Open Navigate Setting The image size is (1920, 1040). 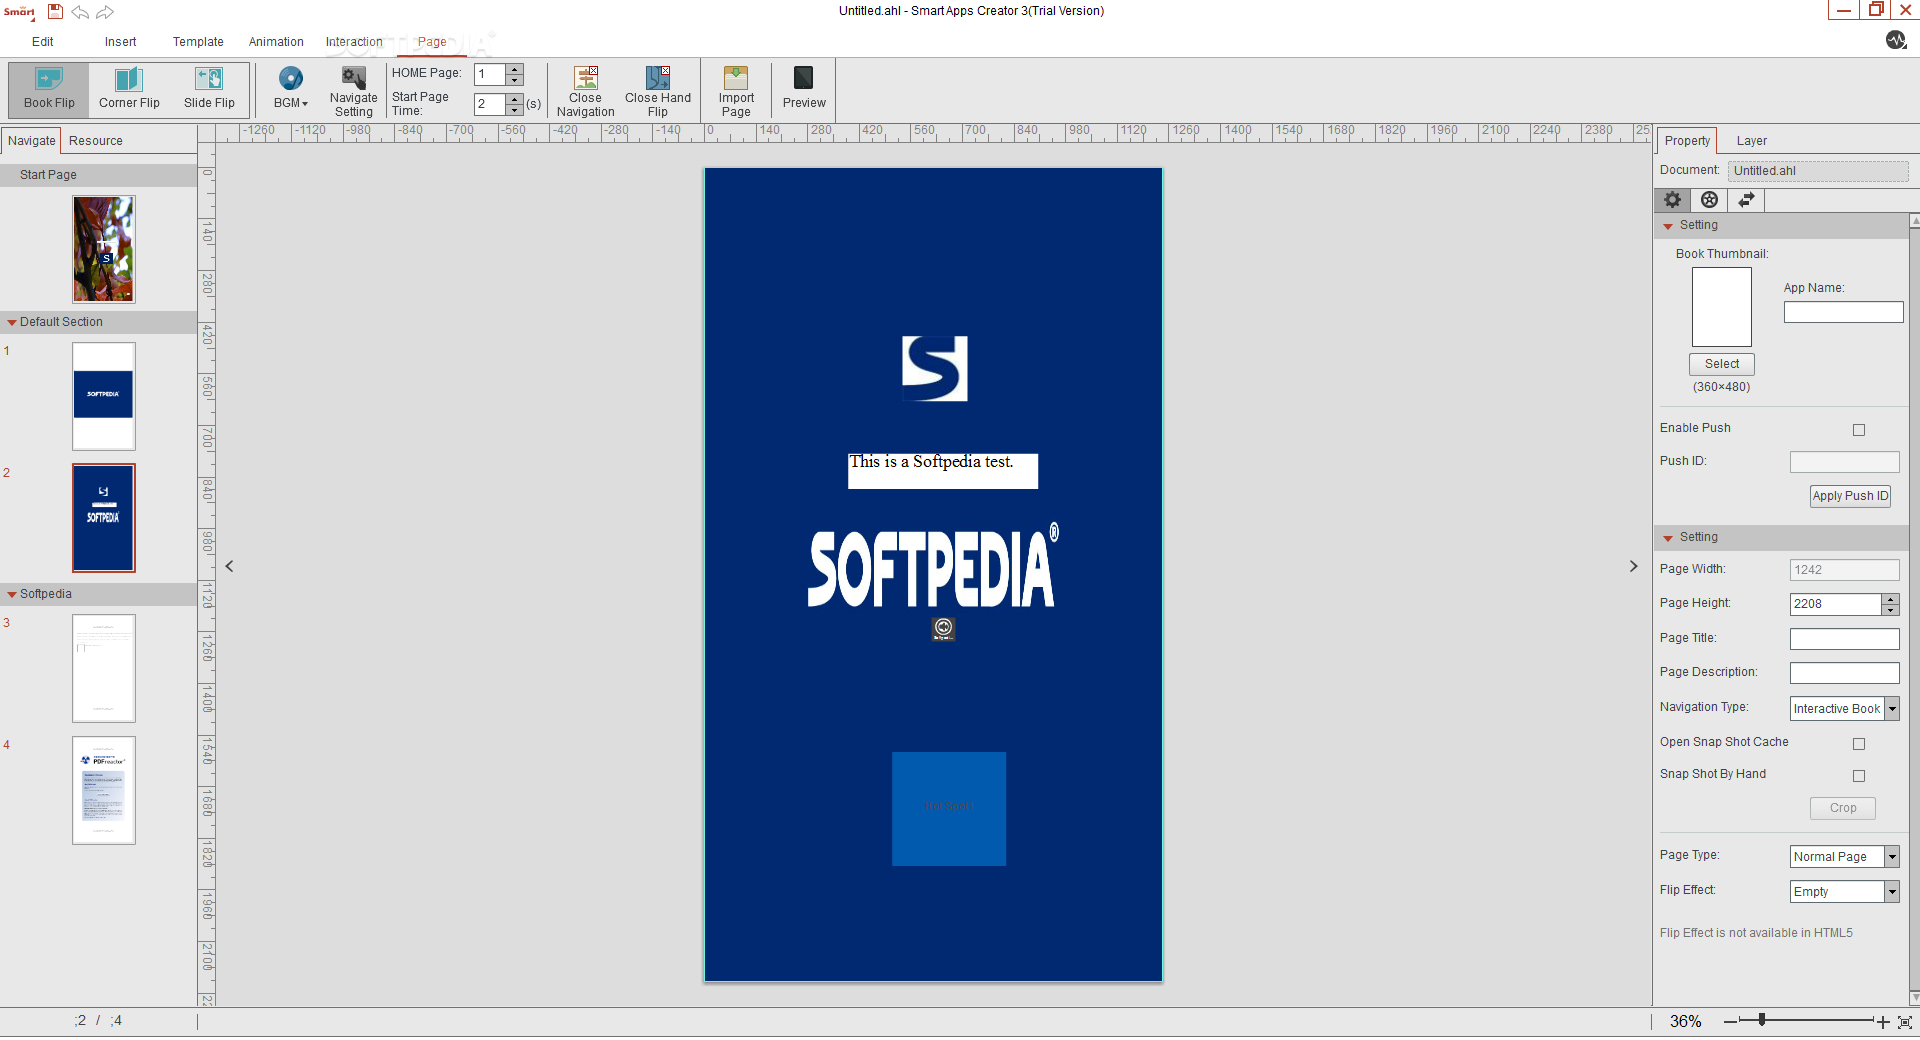click(x=353, y=91)
